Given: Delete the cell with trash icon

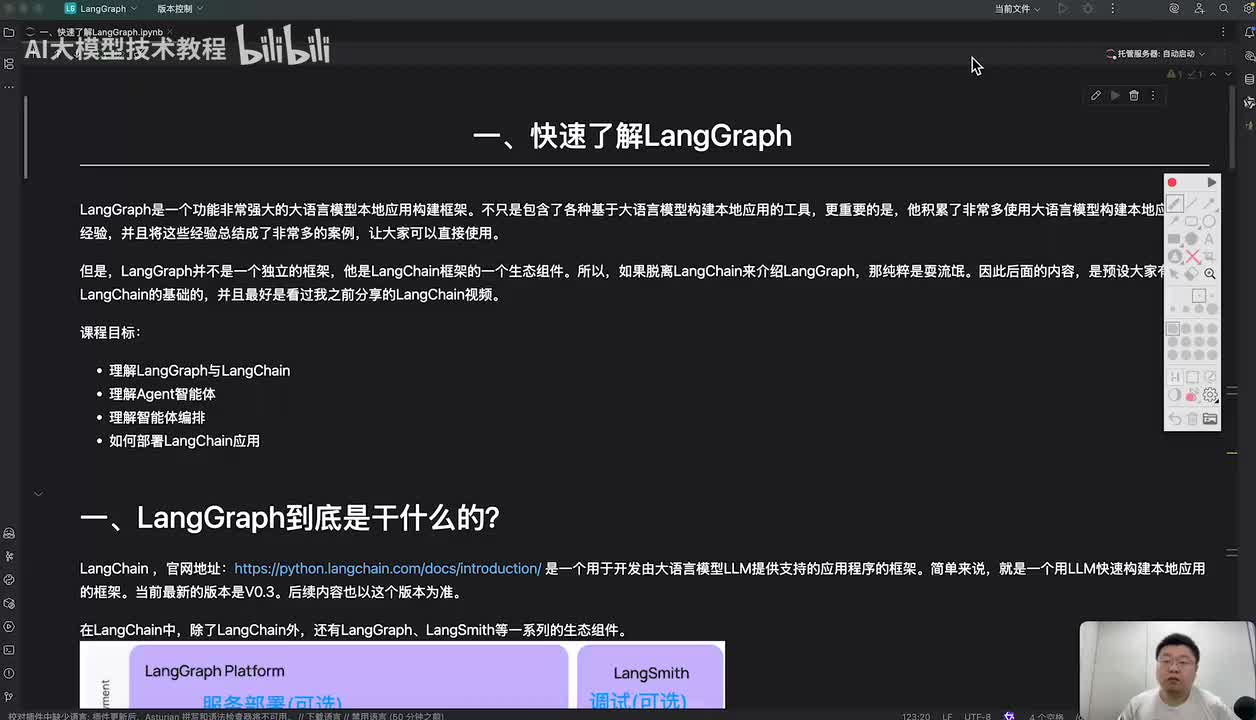Looking at the screenshot, I should 1134,96.
